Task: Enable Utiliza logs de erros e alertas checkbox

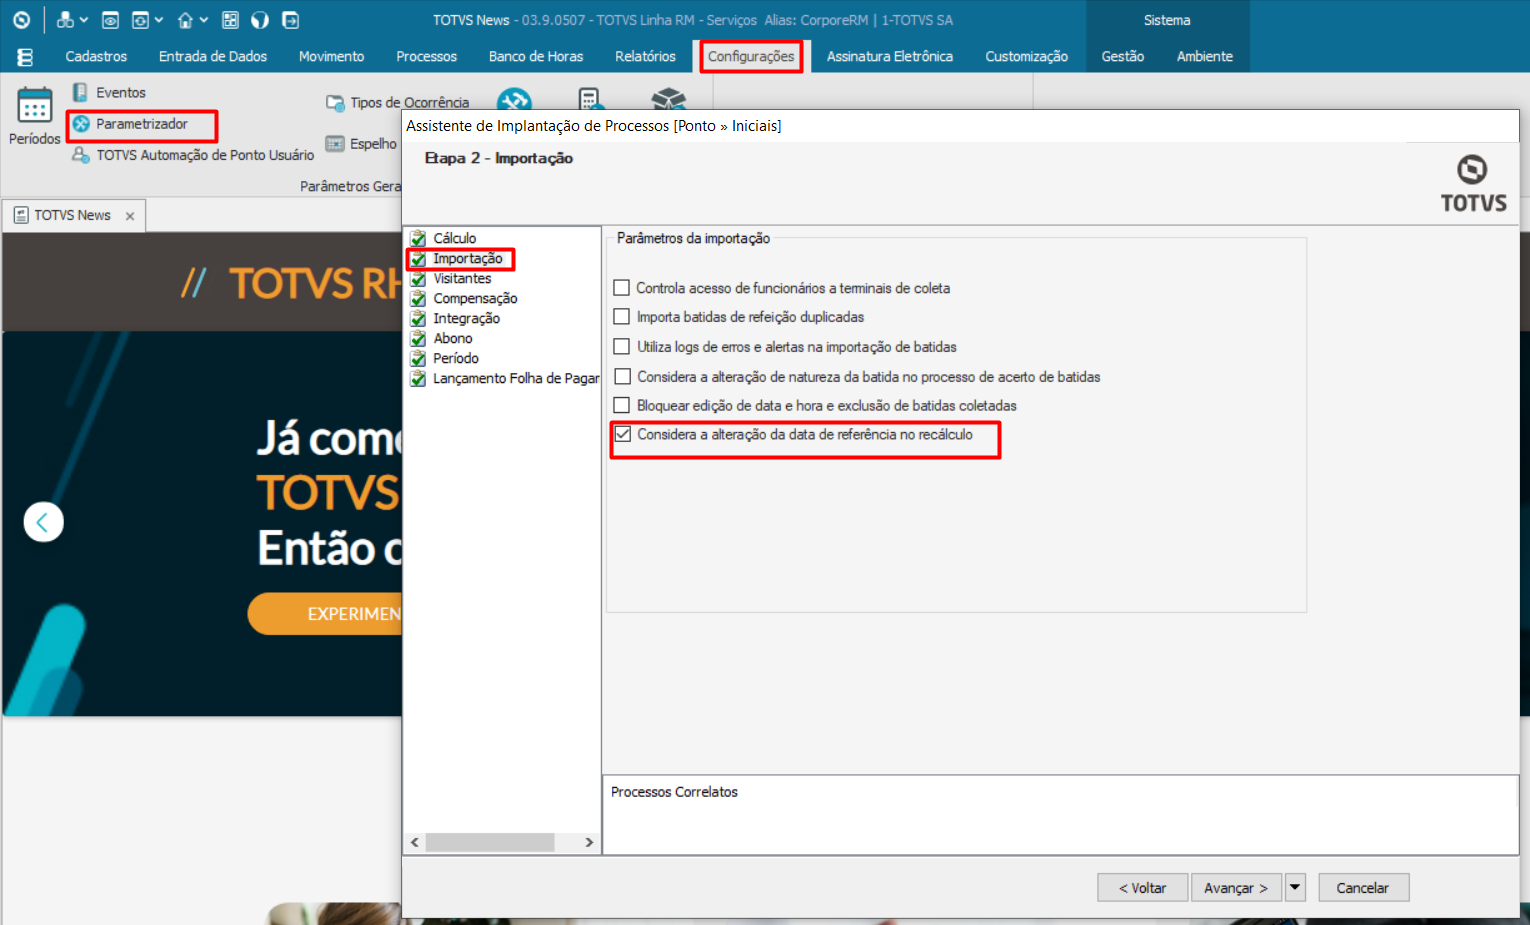Action: click(x=622, y=347)
